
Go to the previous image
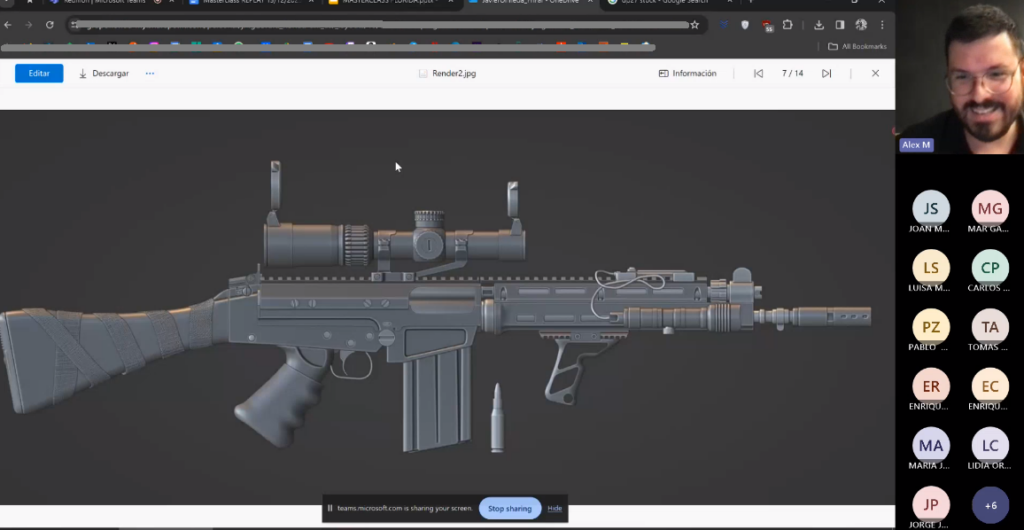click(758, 73)
